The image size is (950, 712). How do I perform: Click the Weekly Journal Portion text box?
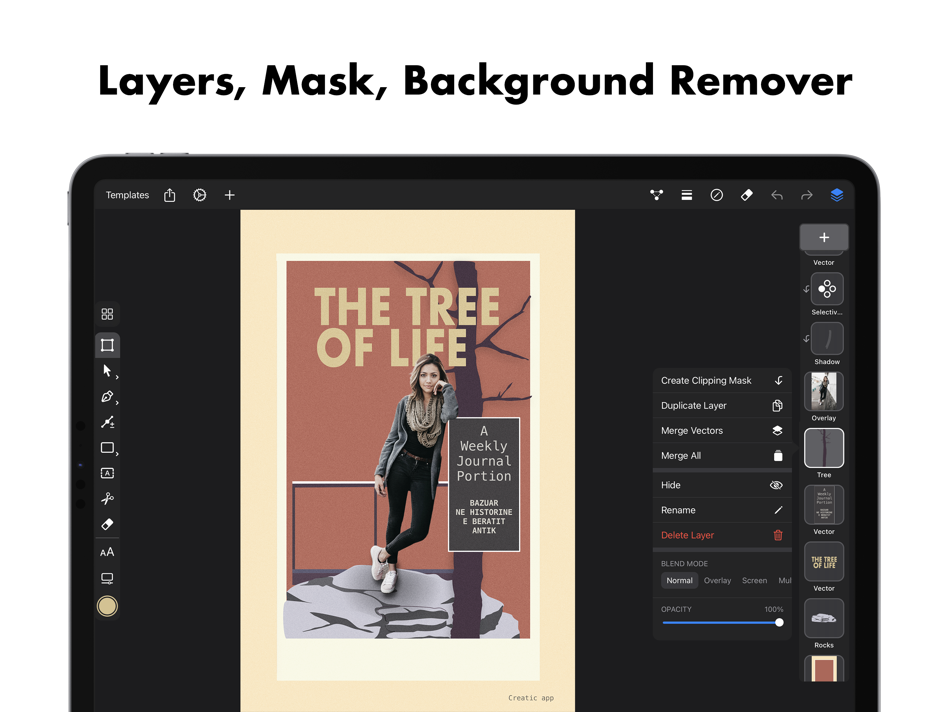484,484
